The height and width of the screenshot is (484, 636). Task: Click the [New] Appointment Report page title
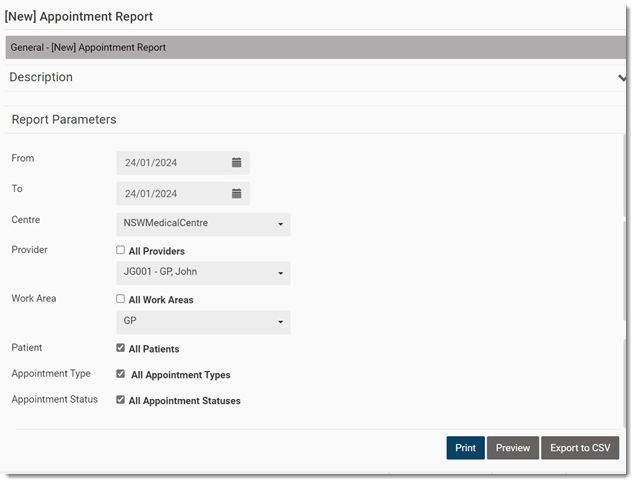(79, 17)
